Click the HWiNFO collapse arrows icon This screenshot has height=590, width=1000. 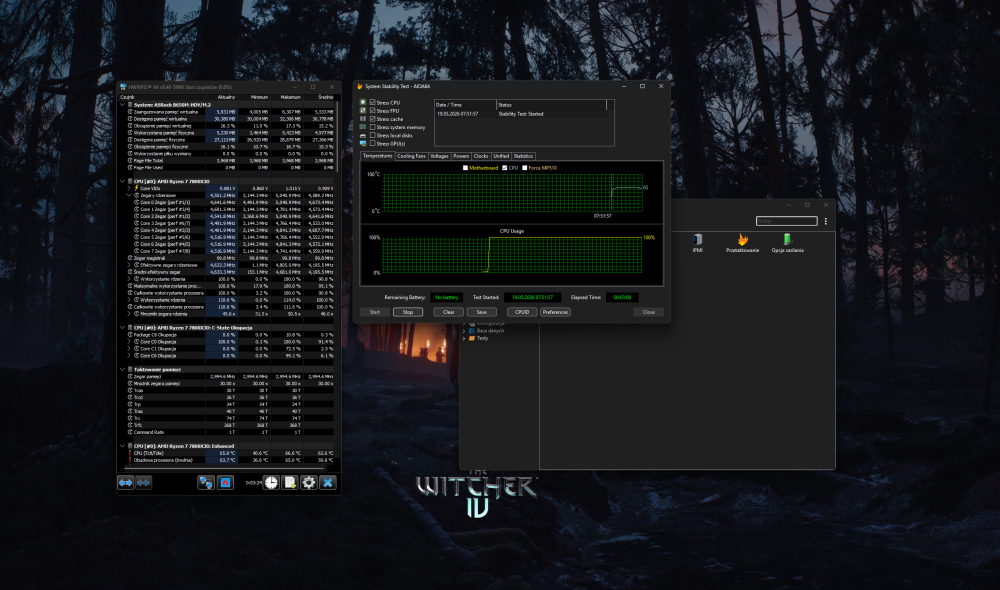coord(143,483)
